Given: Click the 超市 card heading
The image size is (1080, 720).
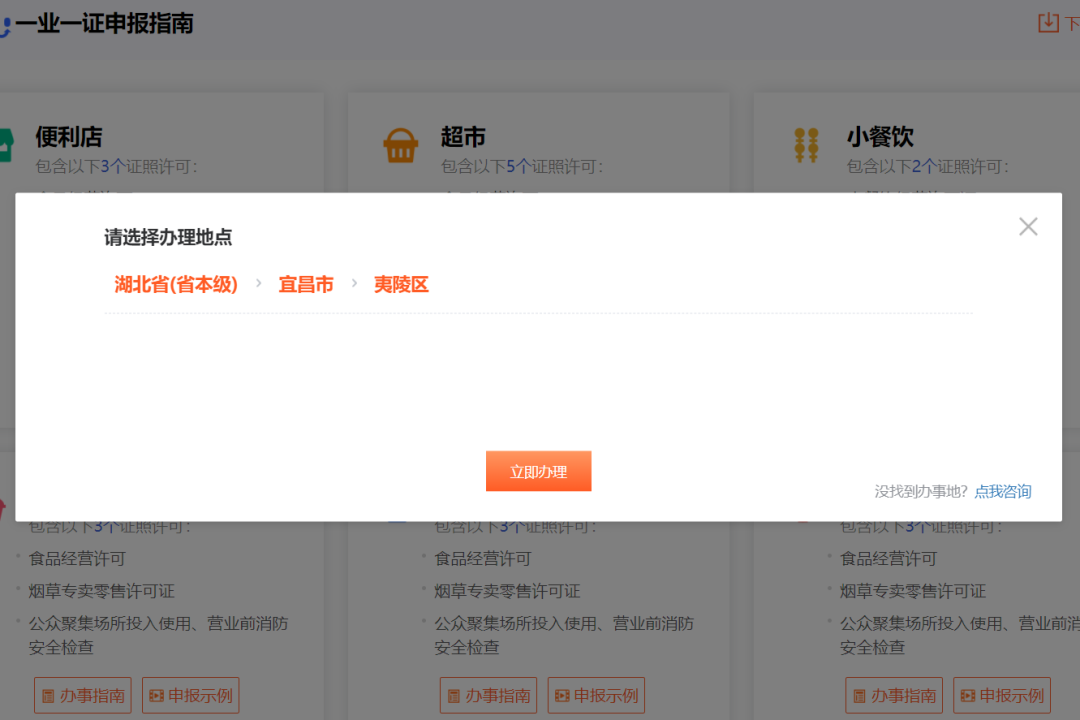Looking at the screenshot, I should tap(463, 137).
